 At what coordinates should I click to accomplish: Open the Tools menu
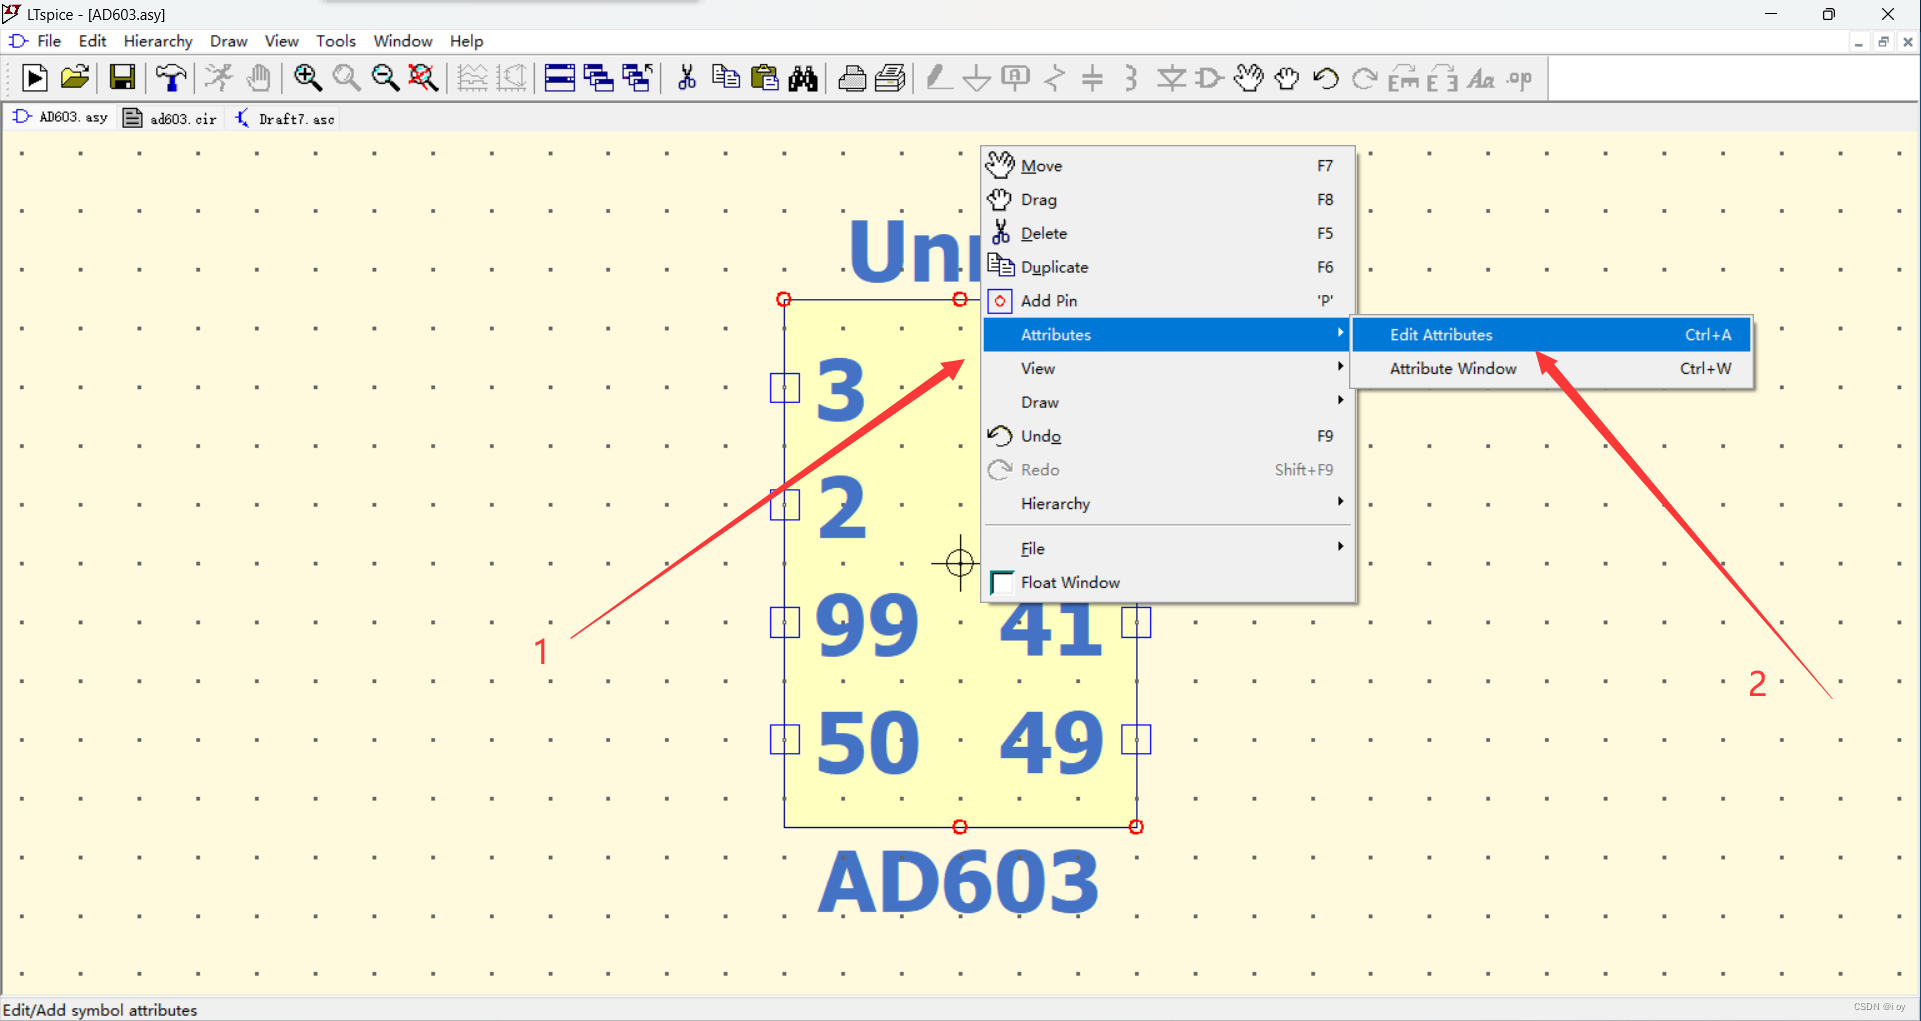pos(336,41)
